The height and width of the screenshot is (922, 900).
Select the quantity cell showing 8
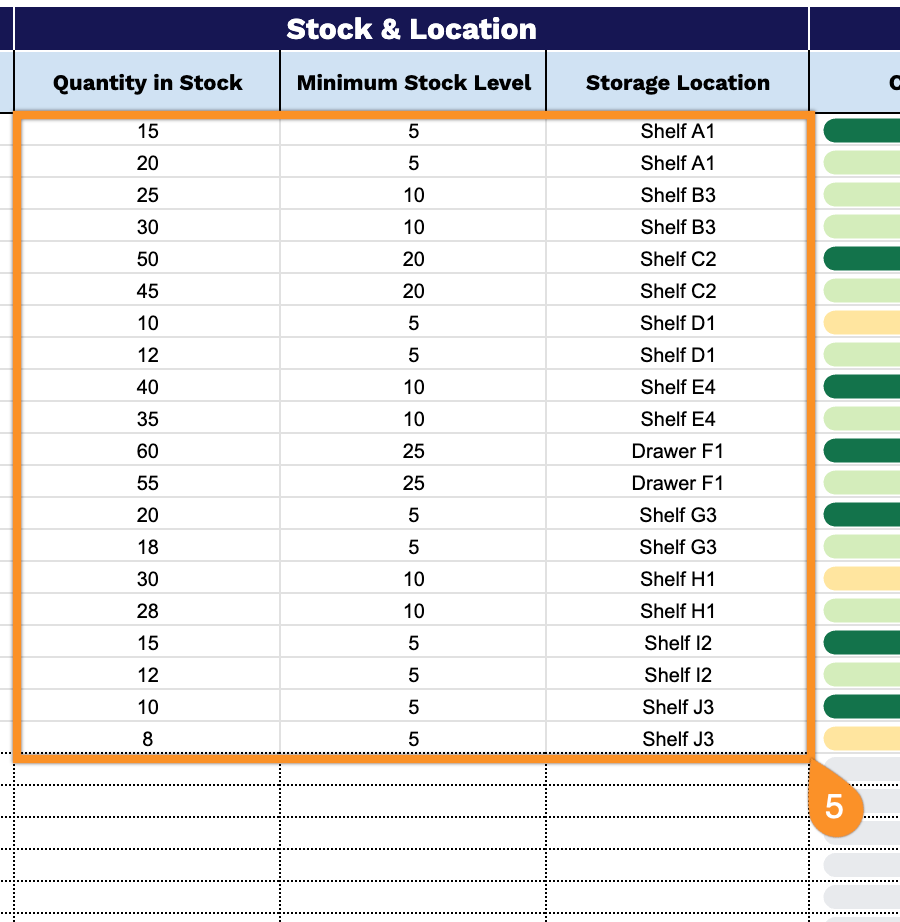click(x=147, y=739)
